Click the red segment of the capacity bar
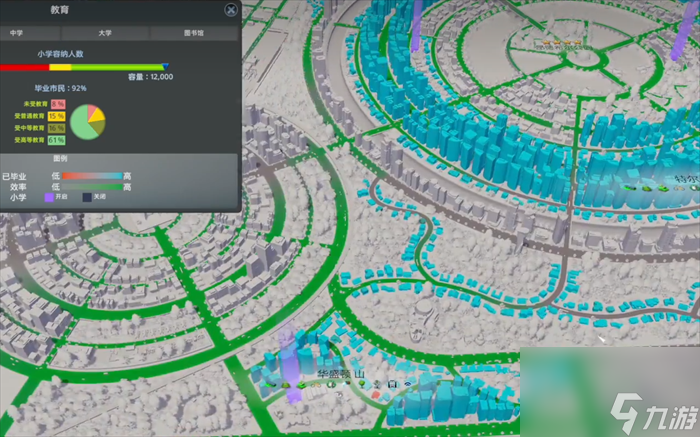Viewport: 700px width, 437px height. pos(25,67)
